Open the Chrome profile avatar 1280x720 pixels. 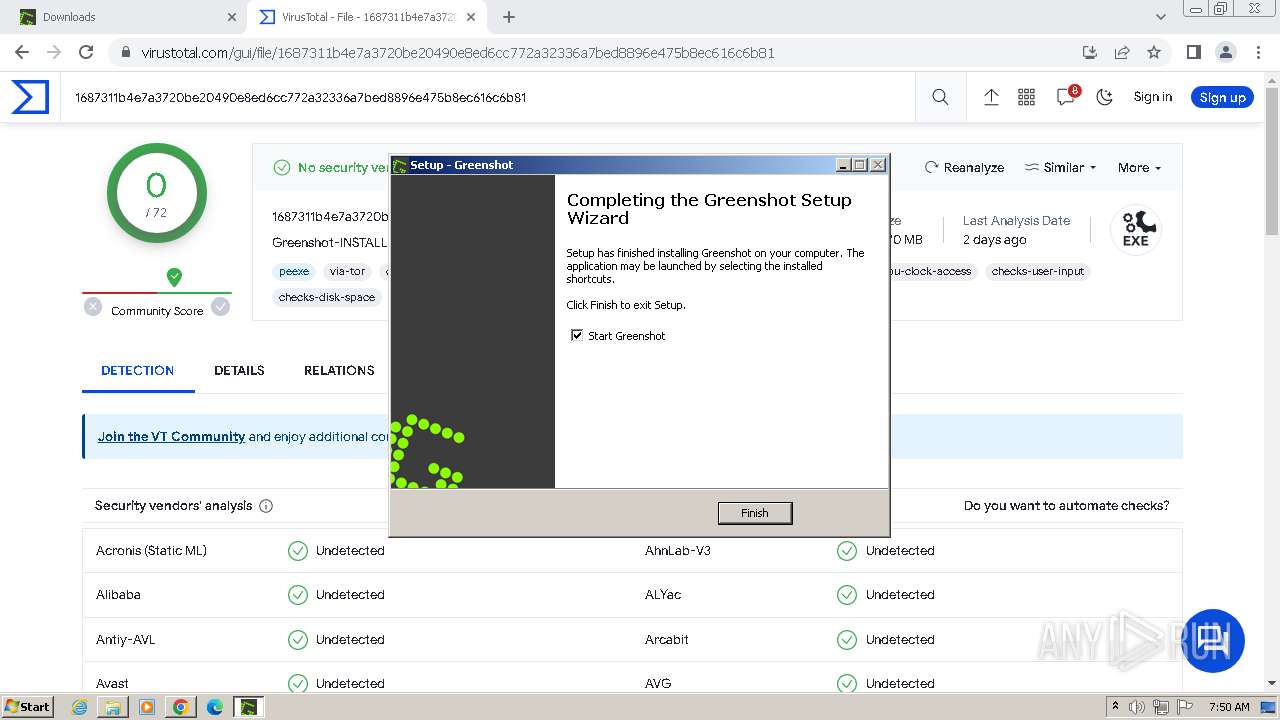[1225, 52]
